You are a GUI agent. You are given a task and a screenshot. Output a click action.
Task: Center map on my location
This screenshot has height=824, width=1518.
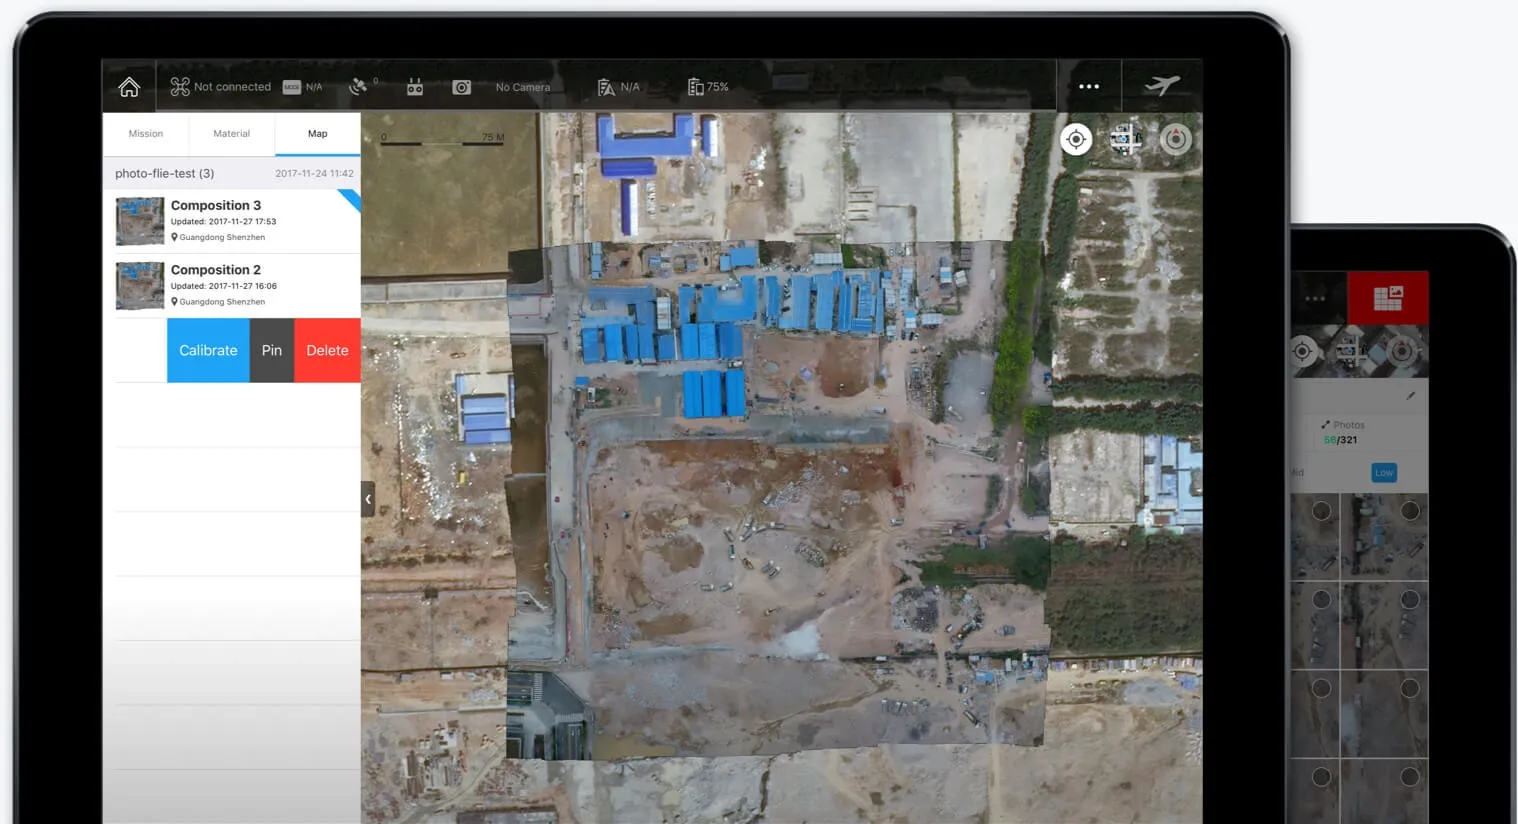point(1076,139)
